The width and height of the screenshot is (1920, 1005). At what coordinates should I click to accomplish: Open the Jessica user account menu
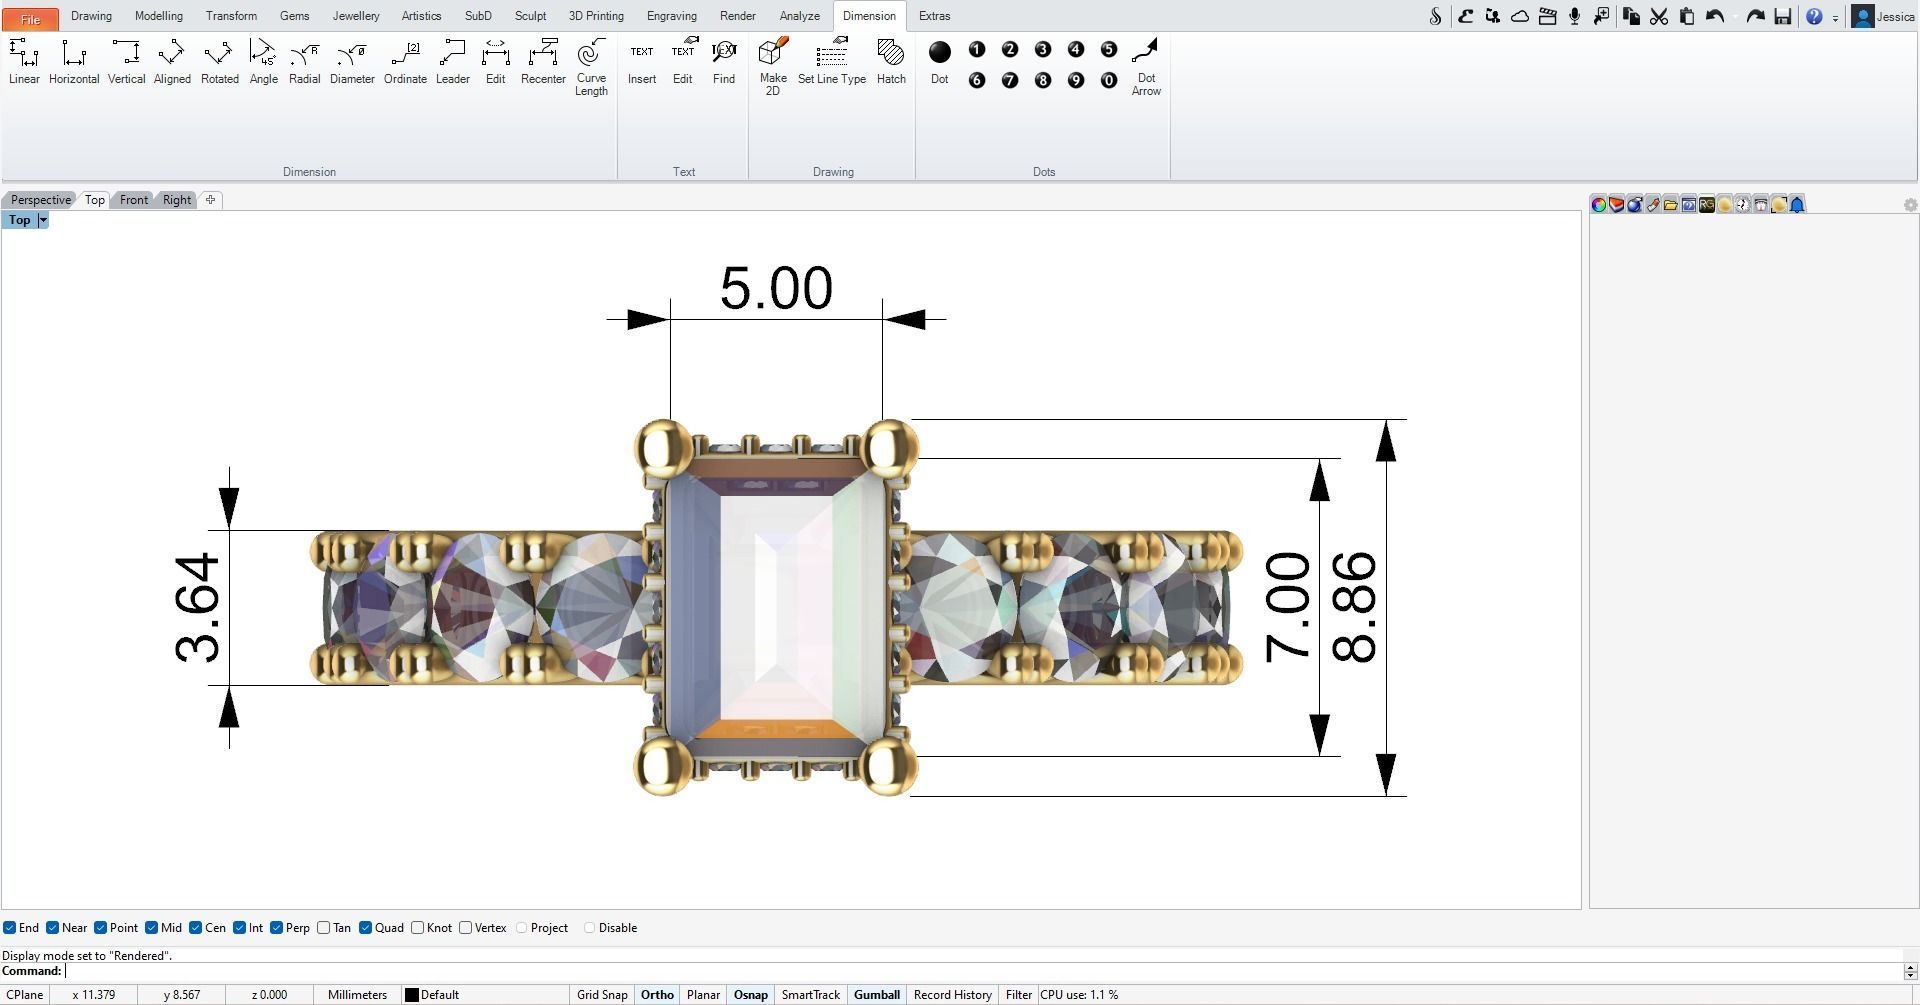tap(1884, 16)
